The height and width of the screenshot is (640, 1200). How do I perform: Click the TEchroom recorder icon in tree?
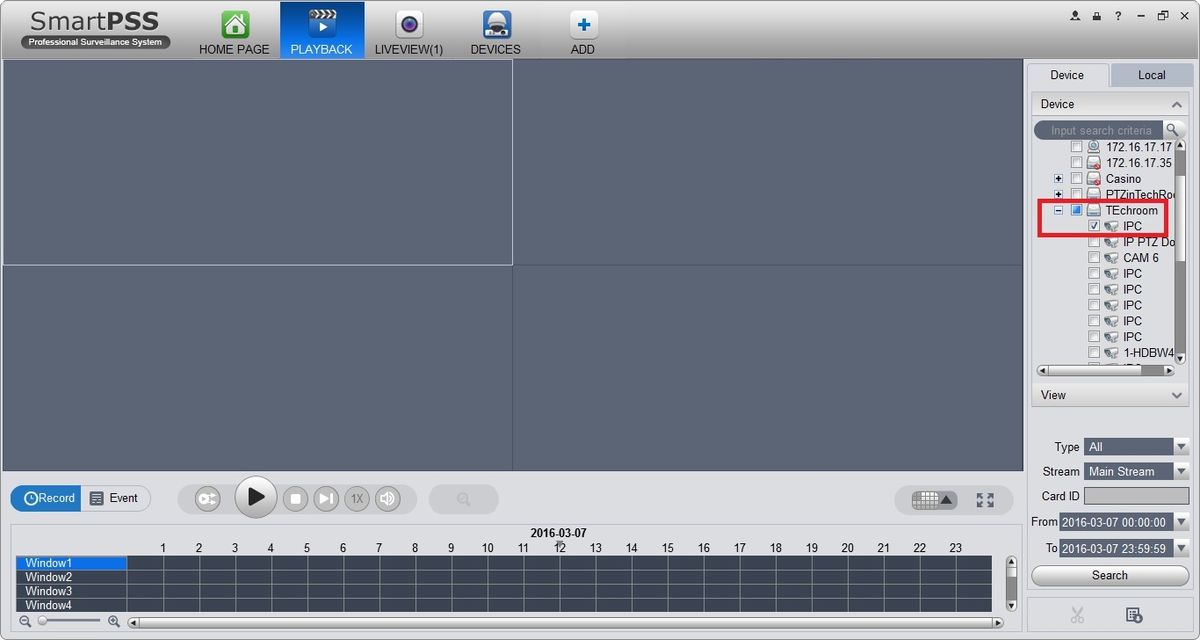1094,210
